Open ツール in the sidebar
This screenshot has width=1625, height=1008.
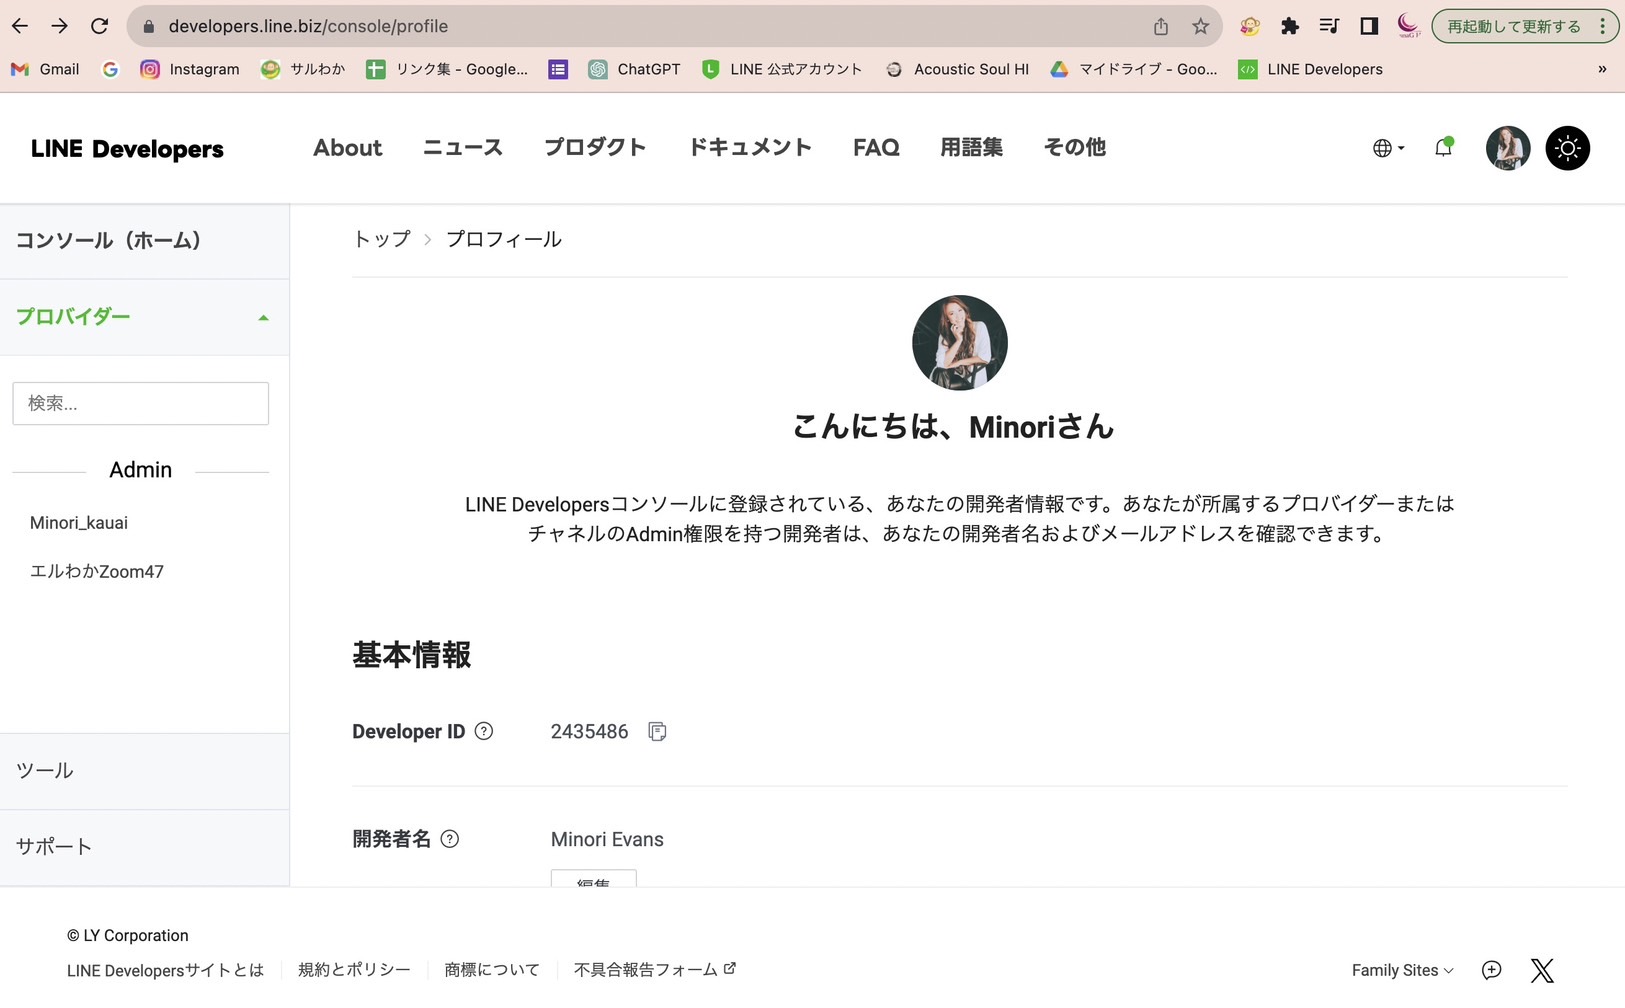144,771
